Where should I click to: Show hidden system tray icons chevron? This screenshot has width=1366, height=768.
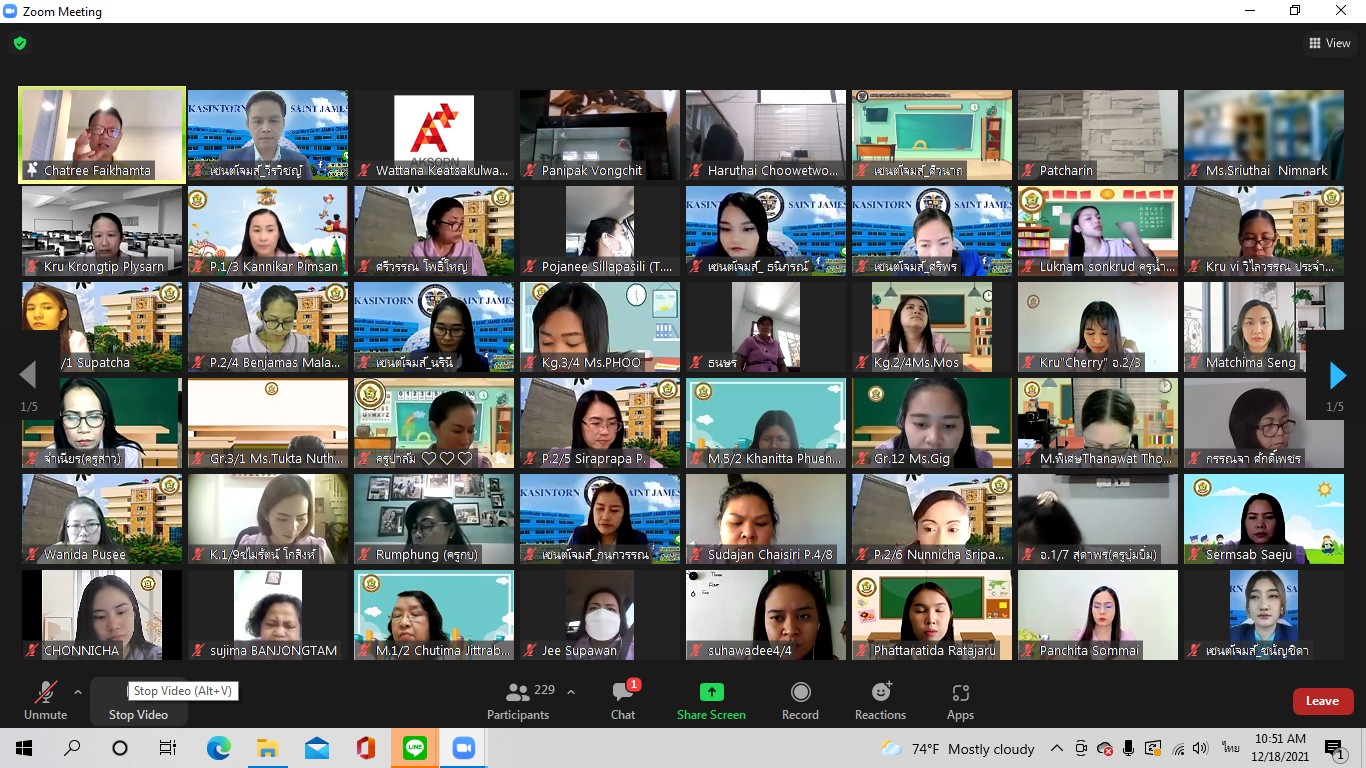tap(1056, 748)
